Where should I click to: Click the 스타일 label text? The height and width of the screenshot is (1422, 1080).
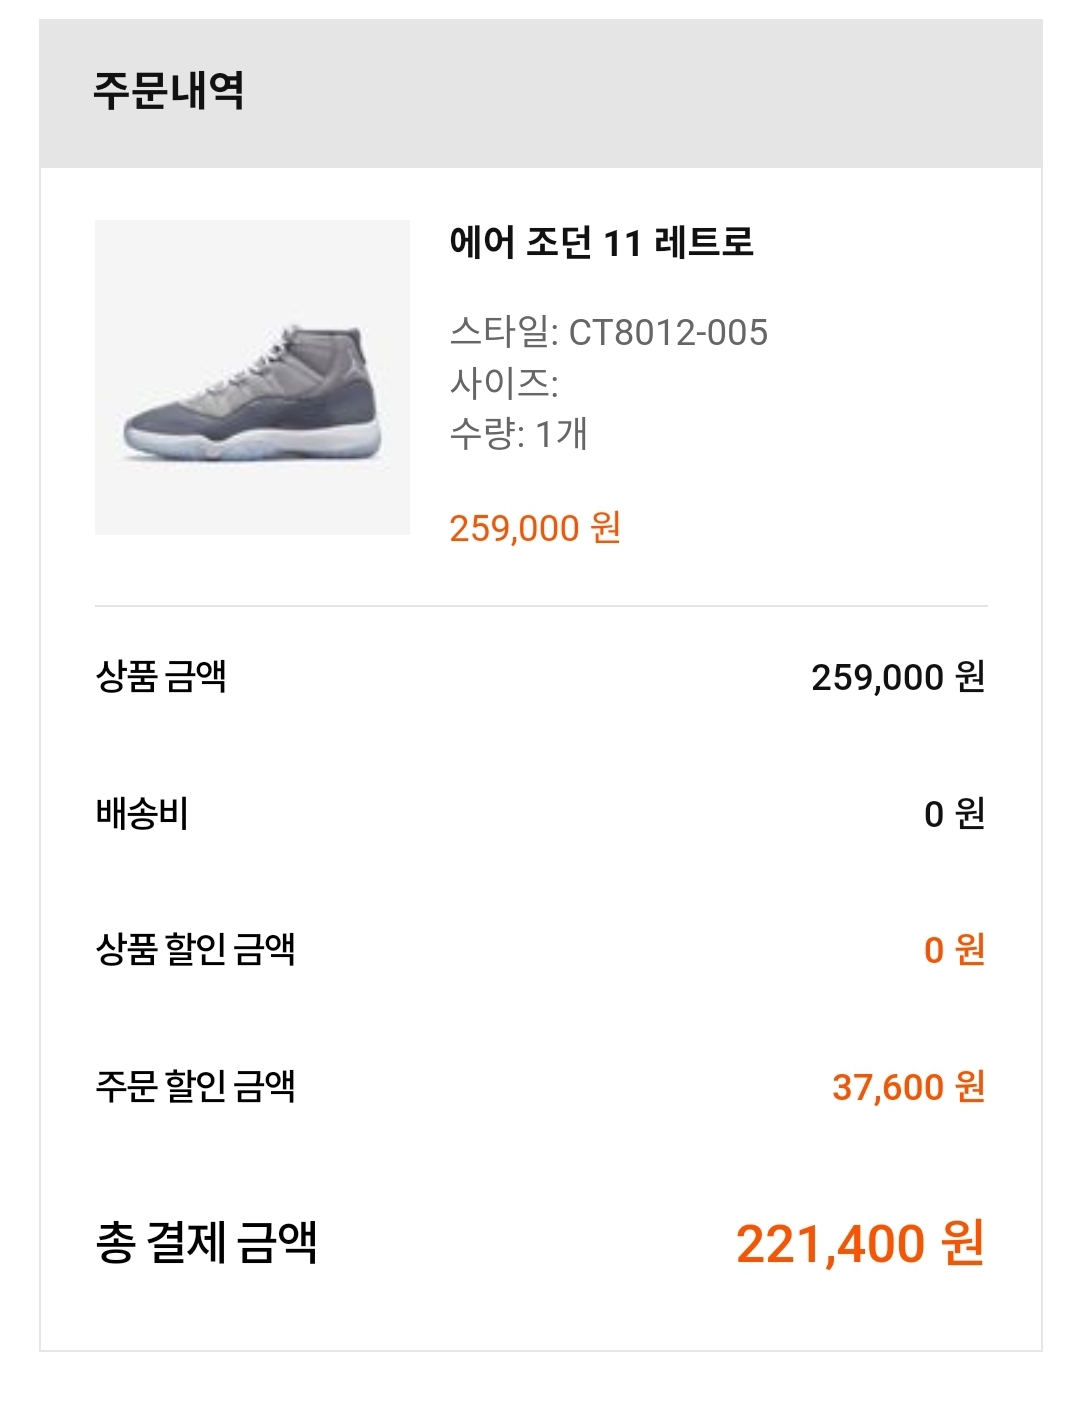498,332
